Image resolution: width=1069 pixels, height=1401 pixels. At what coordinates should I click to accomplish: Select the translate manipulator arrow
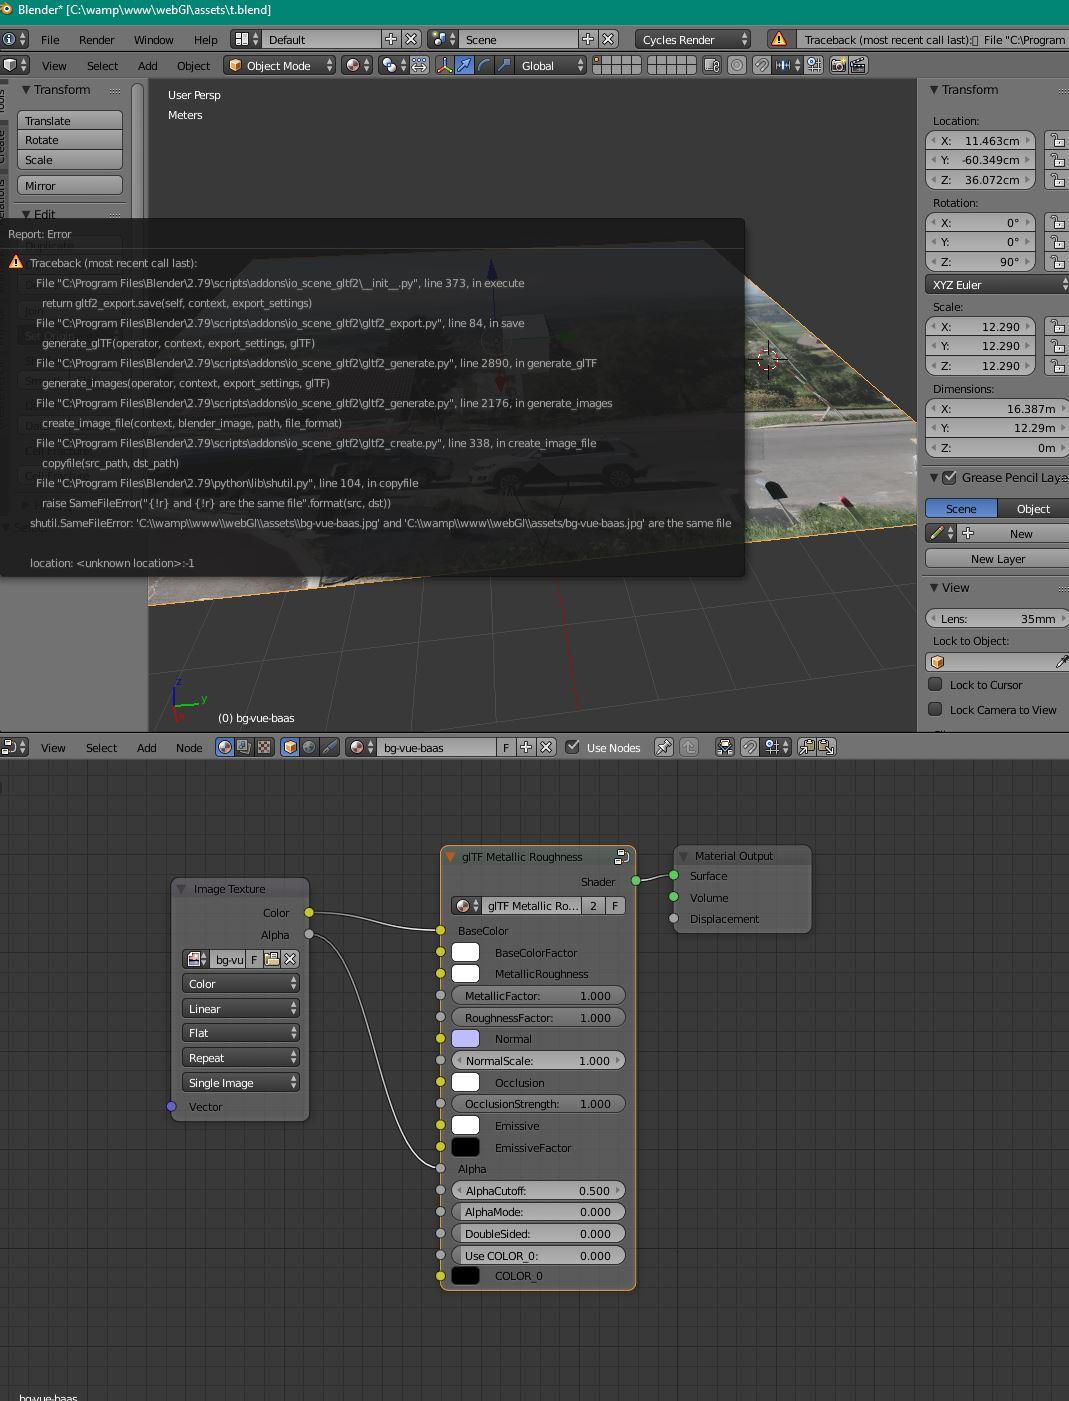pyautogui.click(x=464, y=65)
